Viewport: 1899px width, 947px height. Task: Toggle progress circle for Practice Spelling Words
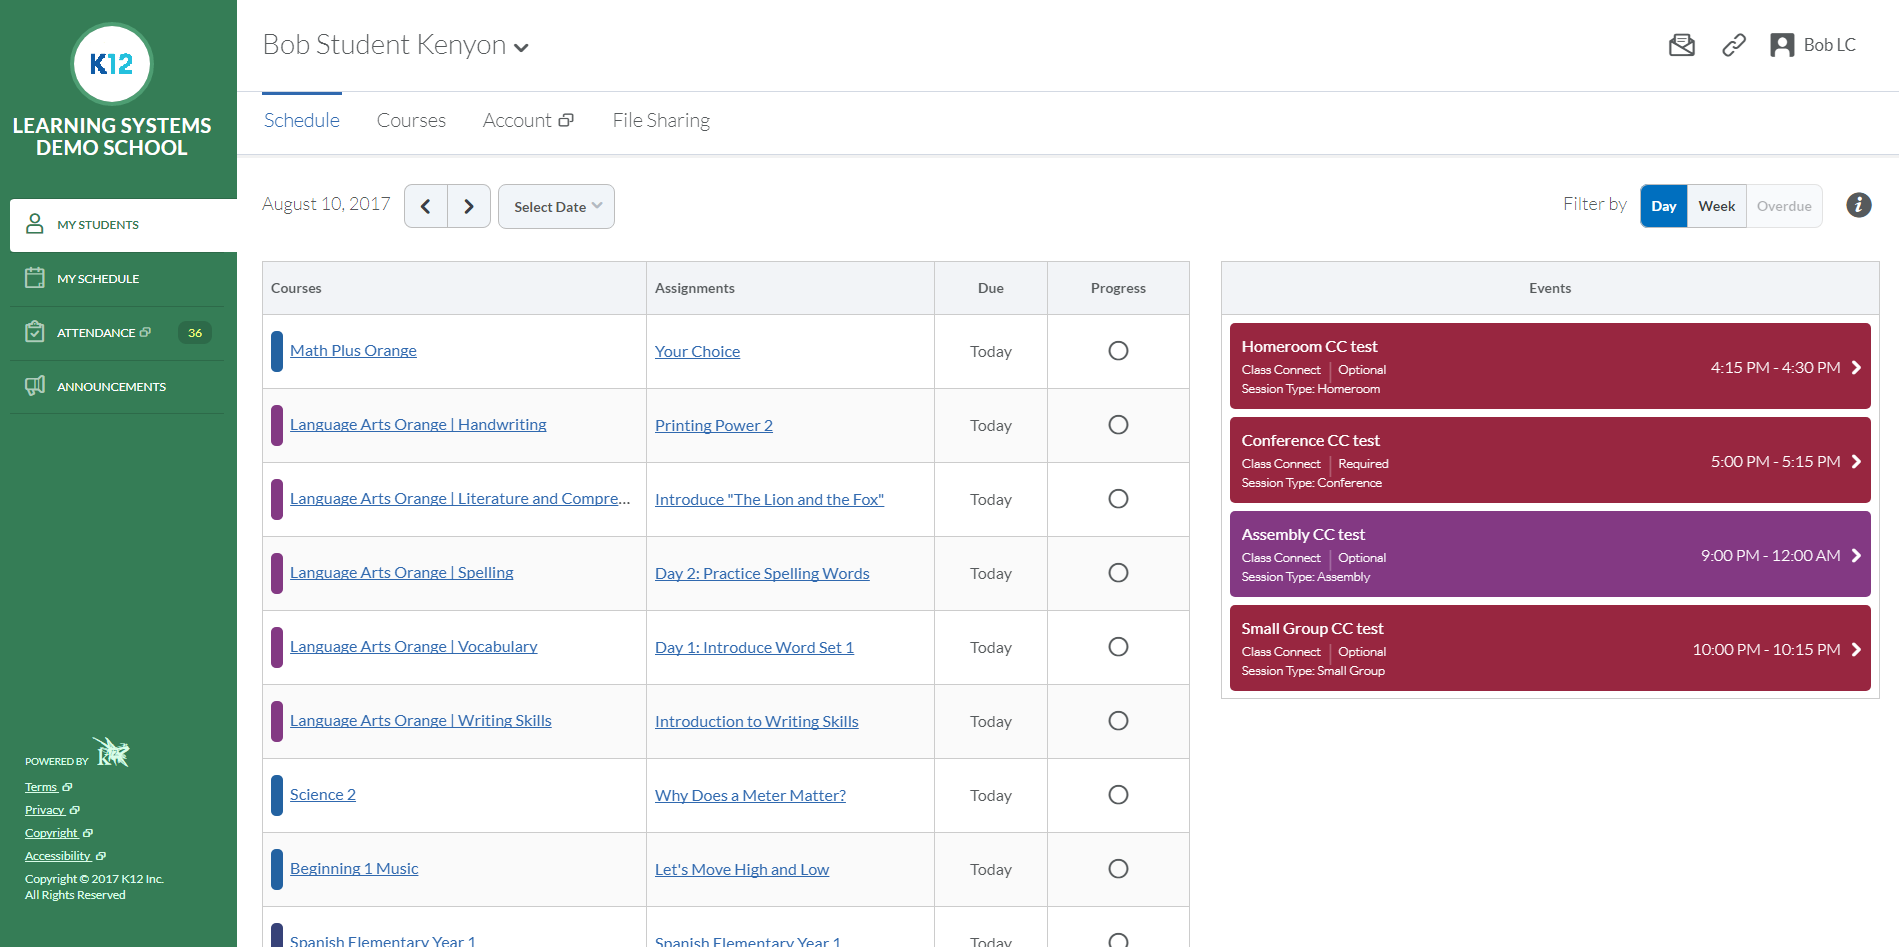(1118, 573)
